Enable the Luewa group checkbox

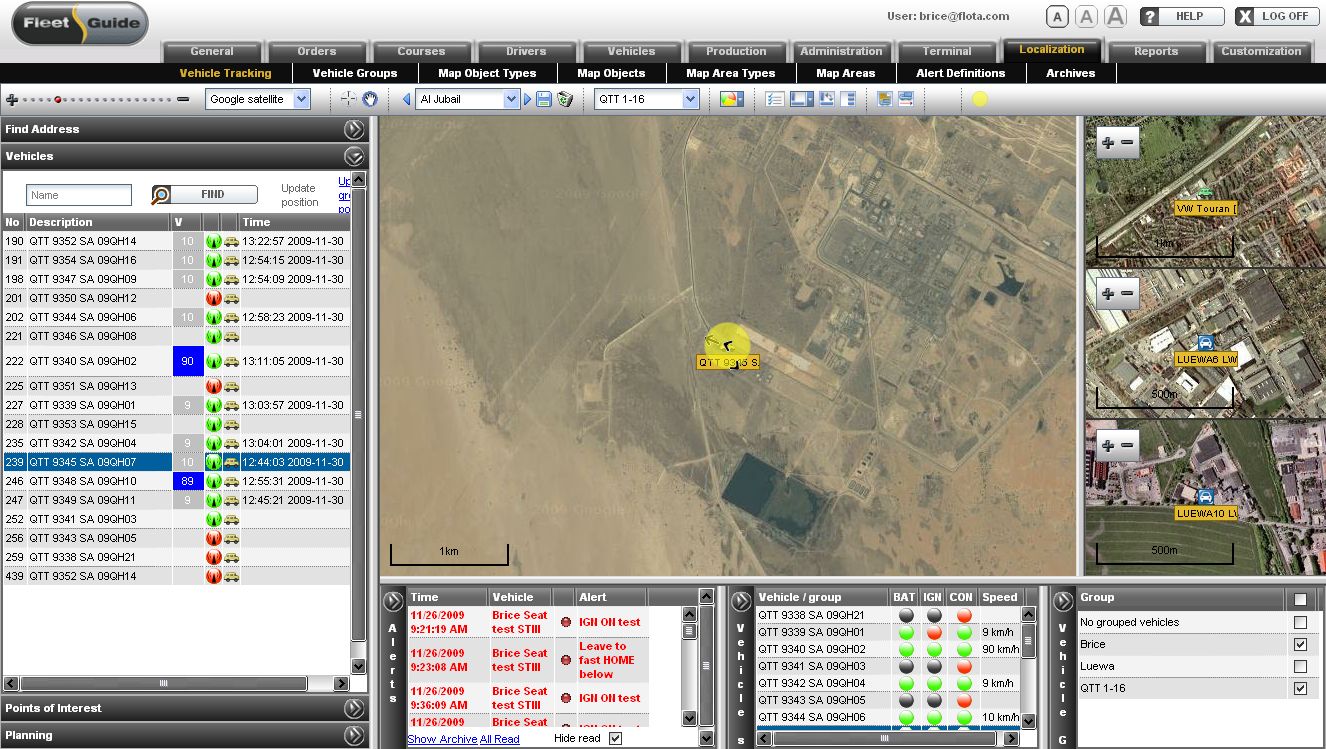coord(1300,666)
